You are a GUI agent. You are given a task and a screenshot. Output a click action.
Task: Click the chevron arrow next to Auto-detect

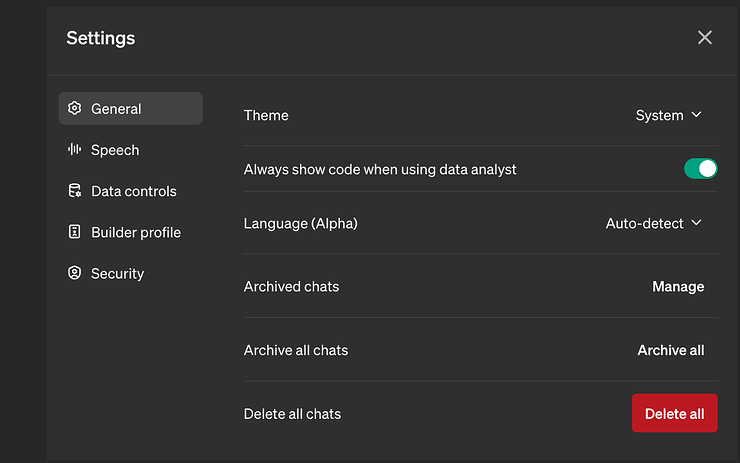(x=697, y=223)
